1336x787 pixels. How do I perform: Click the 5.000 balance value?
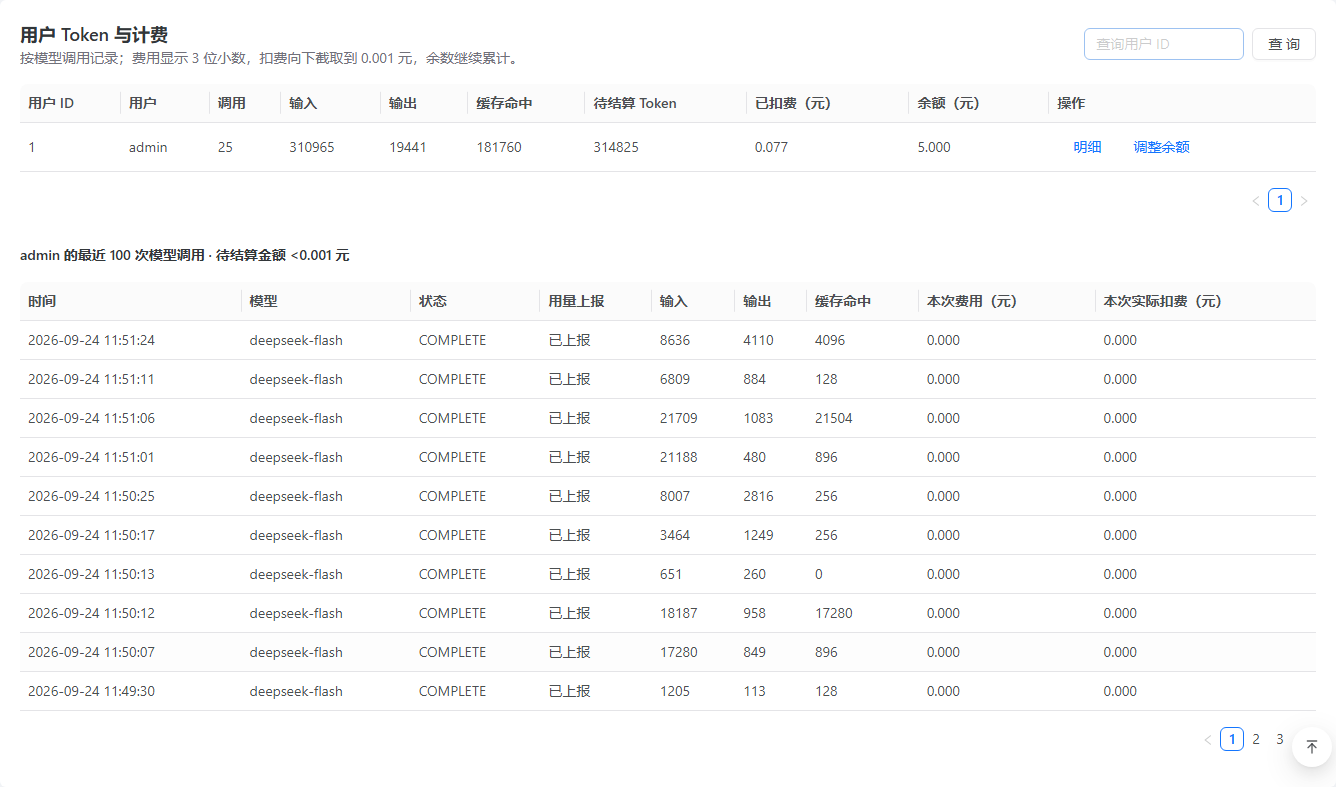pos(934,147)
